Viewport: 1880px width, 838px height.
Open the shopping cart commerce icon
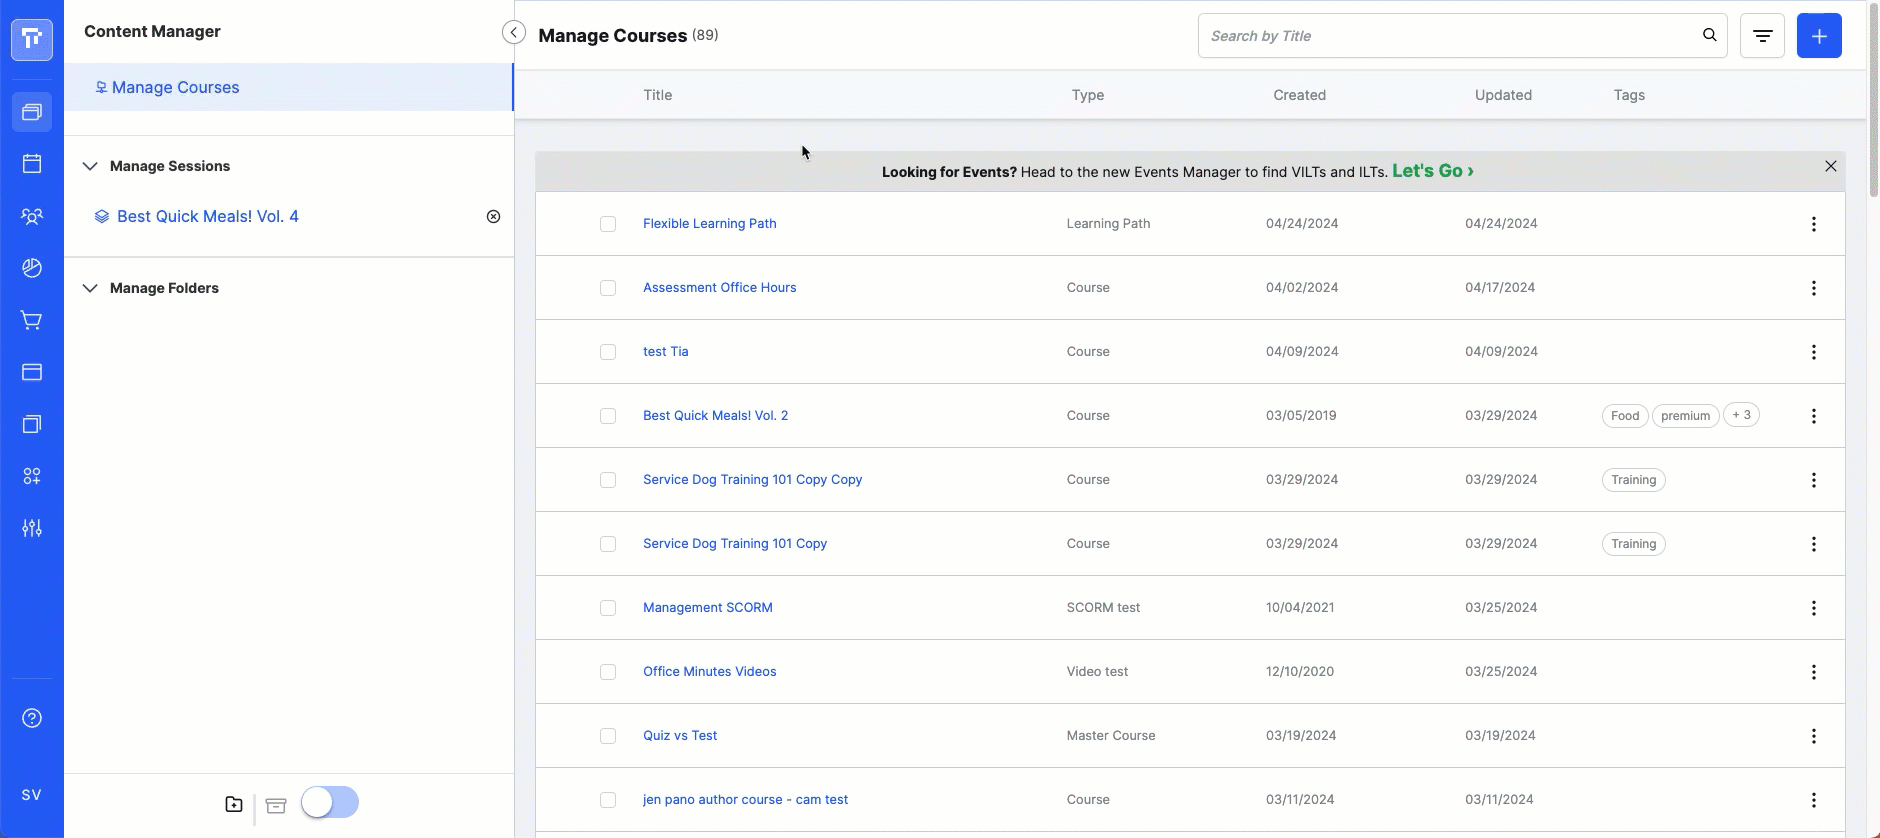pos(32,320)
